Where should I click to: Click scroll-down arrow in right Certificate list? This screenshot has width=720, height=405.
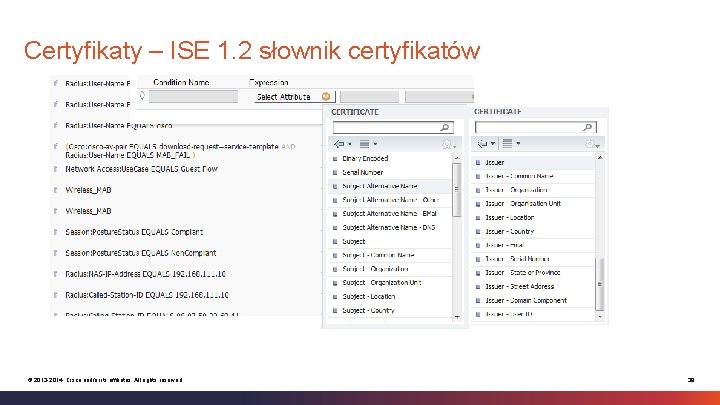point(600,317)
